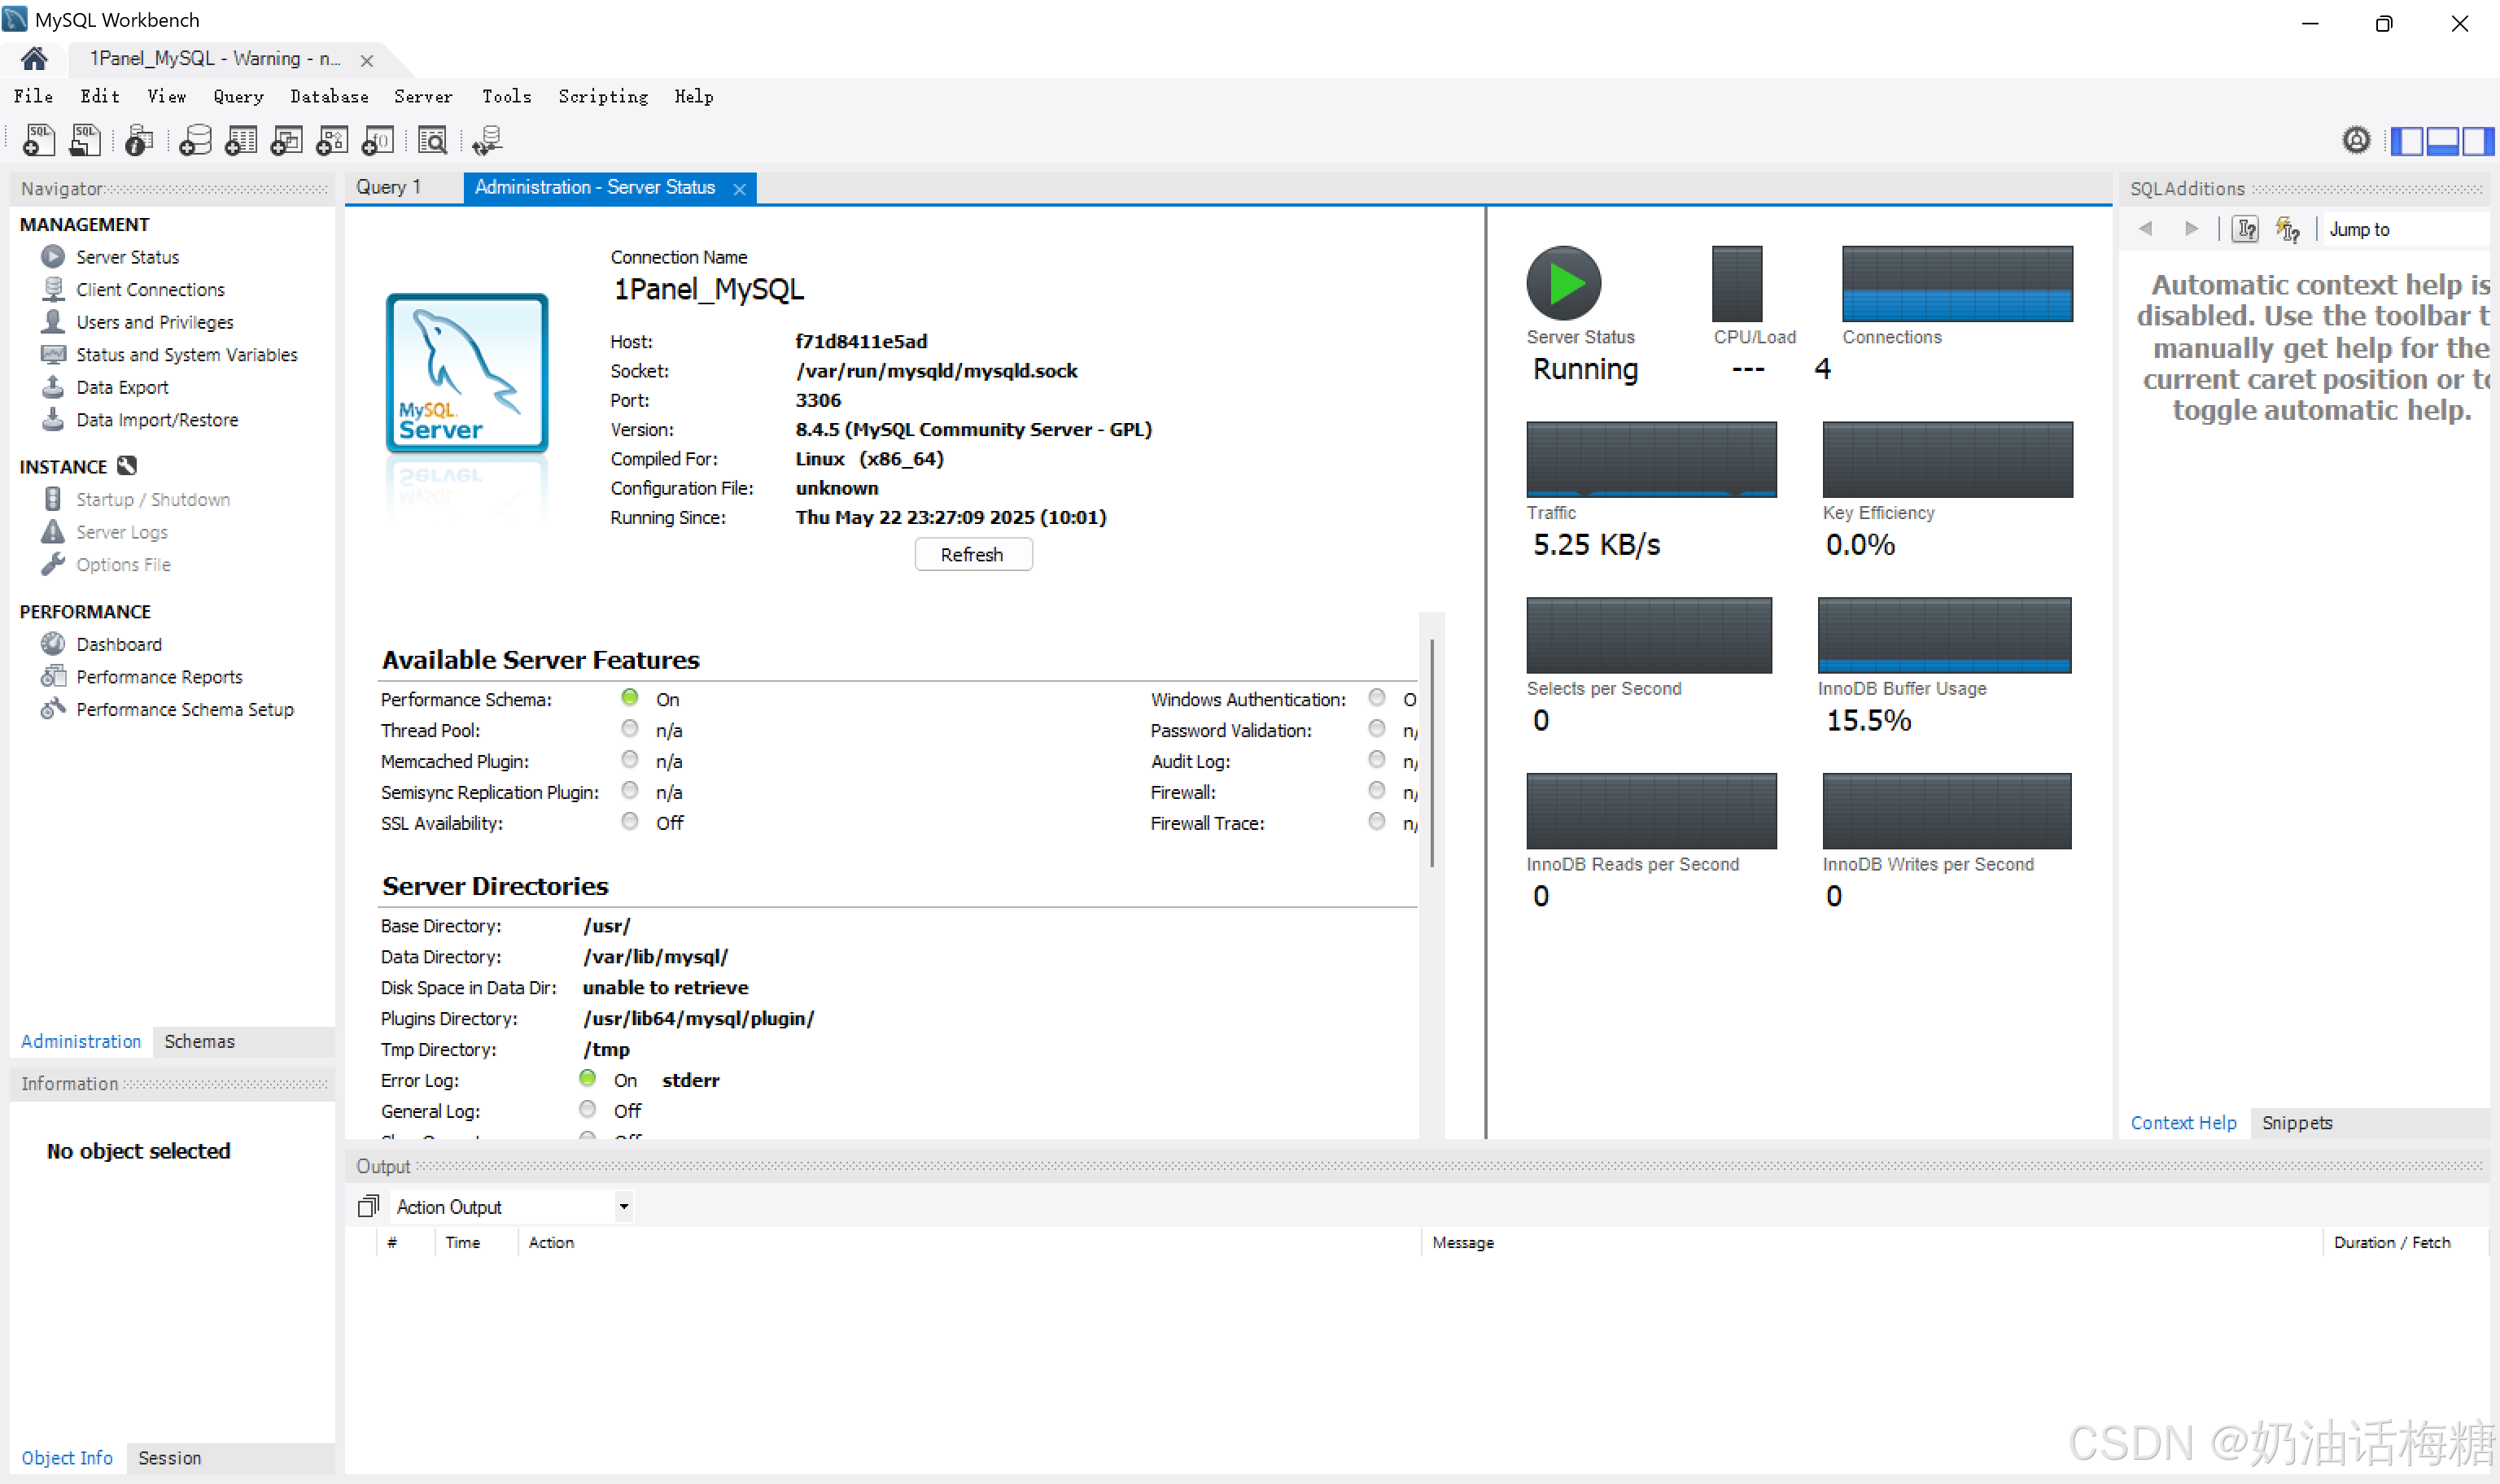Open SQL script file icon
Screen dimensions: 2500x1484
click(x=85, y=140)
